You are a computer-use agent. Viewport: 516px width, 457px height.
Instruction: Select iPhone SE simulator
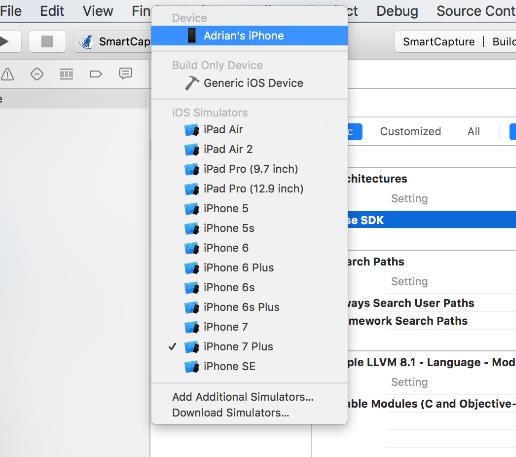click(x=249, y=366)
